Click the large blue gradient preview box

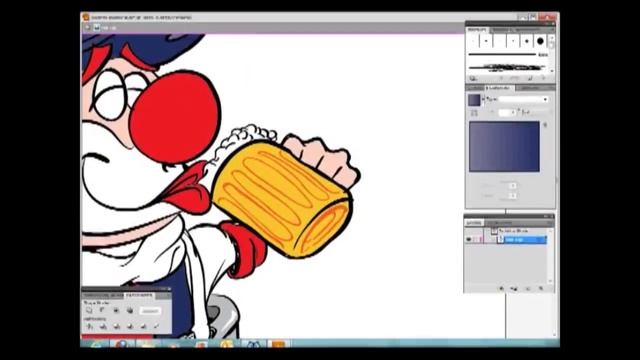(504, 146)
